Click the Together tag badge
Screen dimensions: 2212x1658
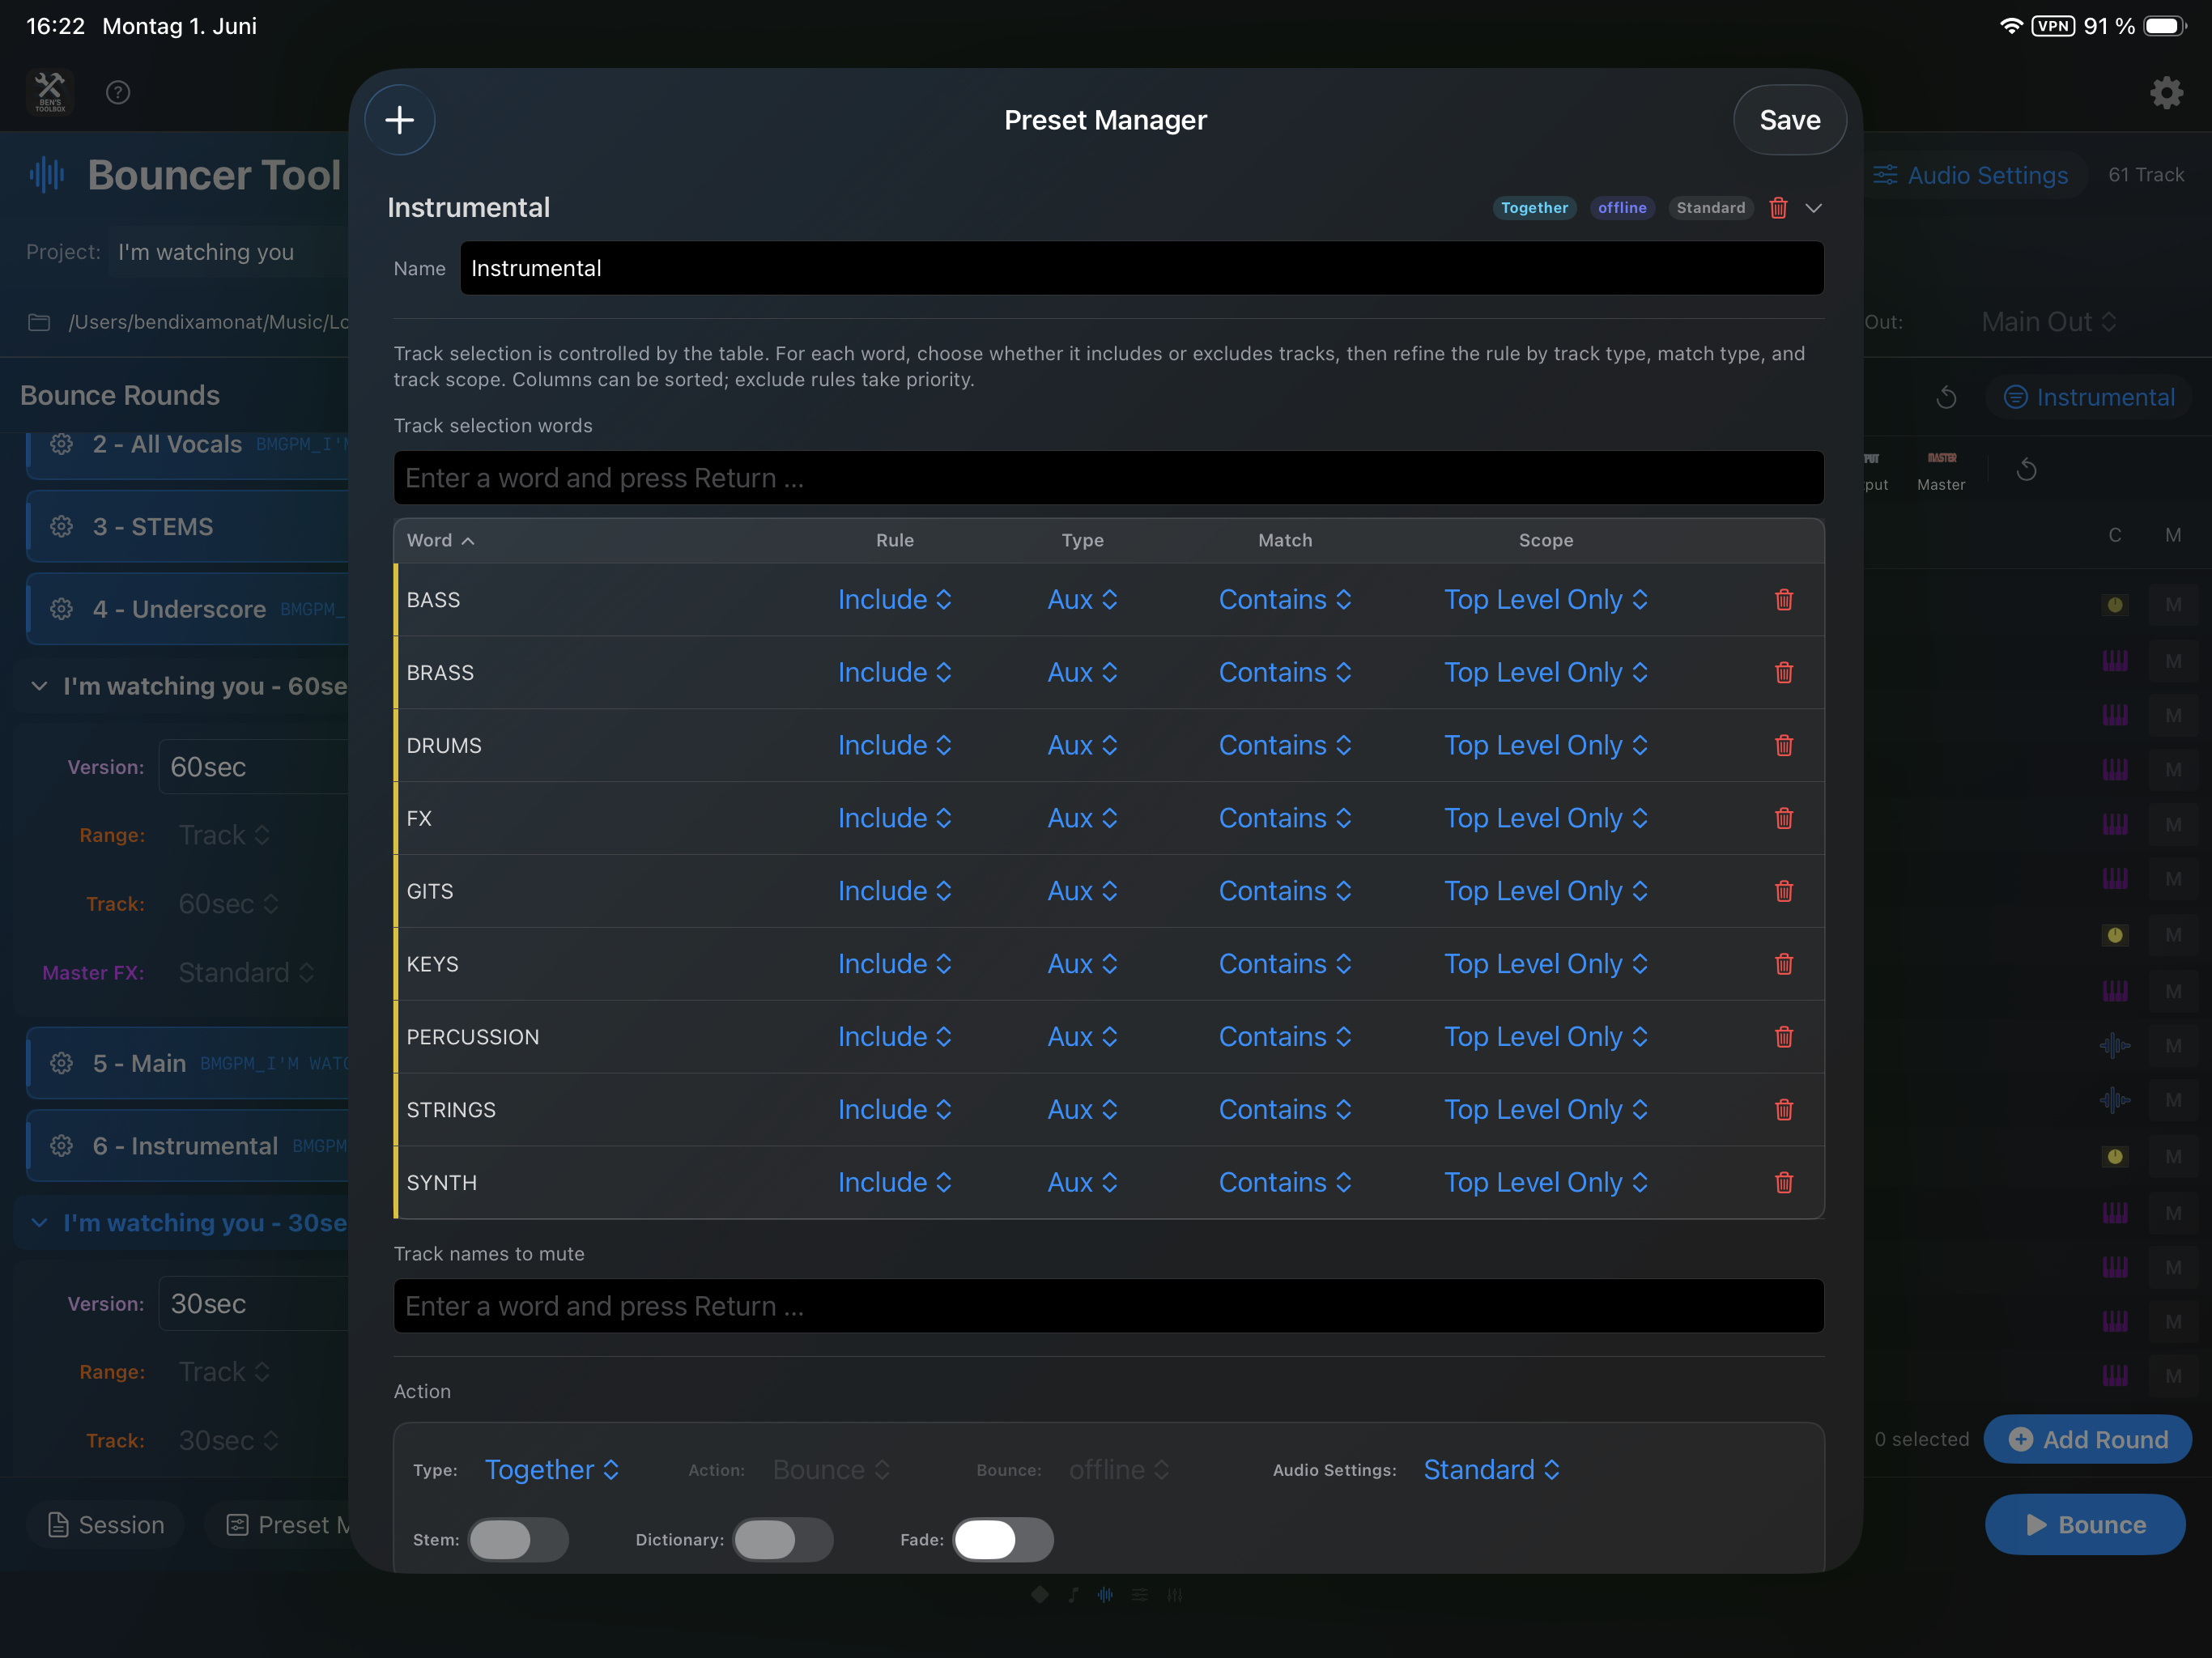[x=1534, y=208]
